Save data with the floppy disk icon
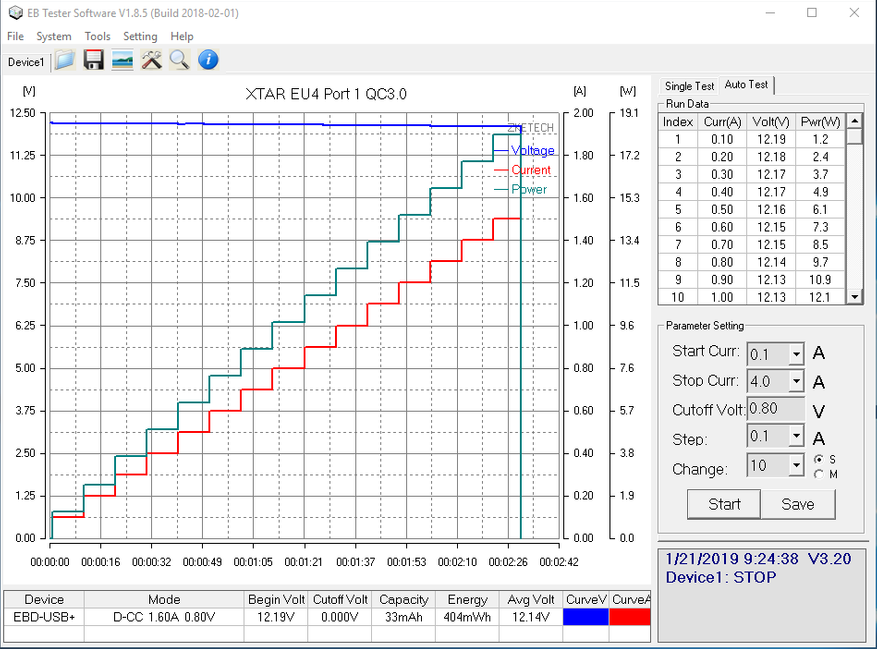Image resolution: width=877 pixels, height=649 pixels. pos(93,60)
